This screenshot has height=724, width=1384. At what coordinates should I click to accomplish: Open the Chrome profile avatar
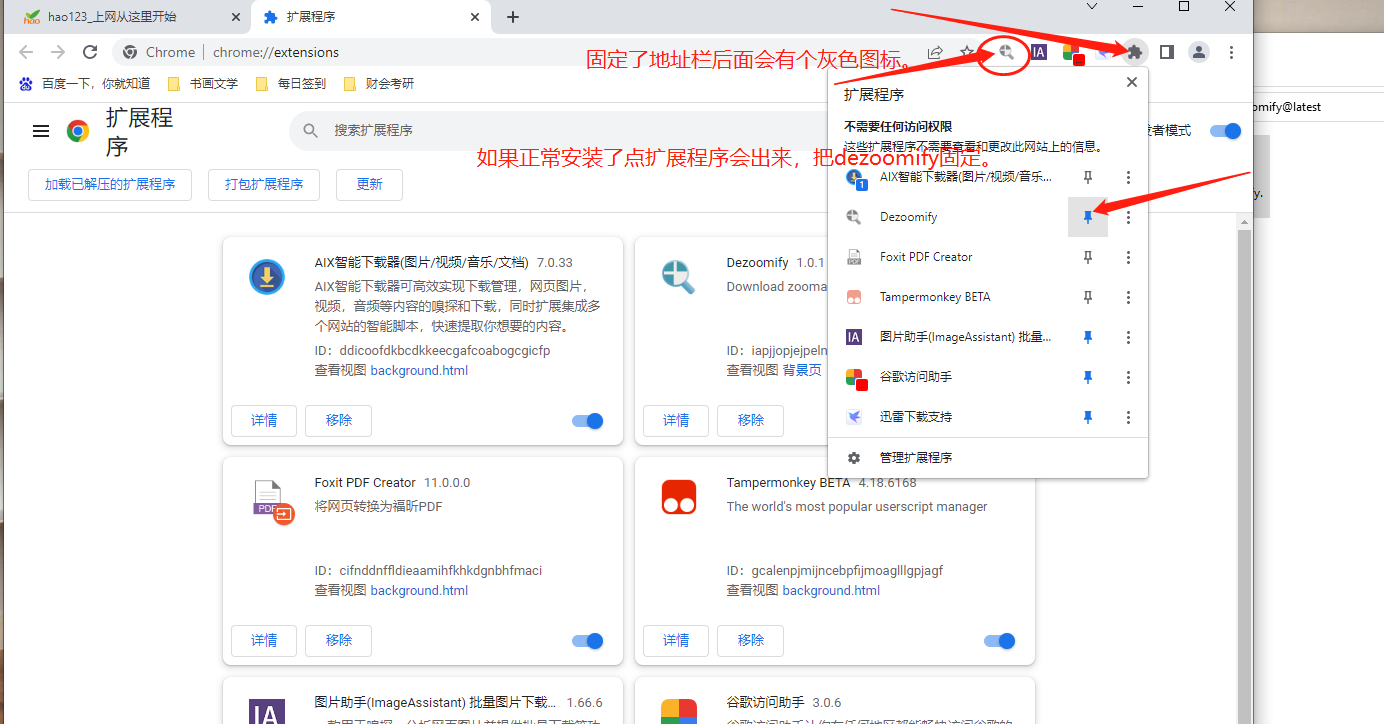click(1199, 52)
